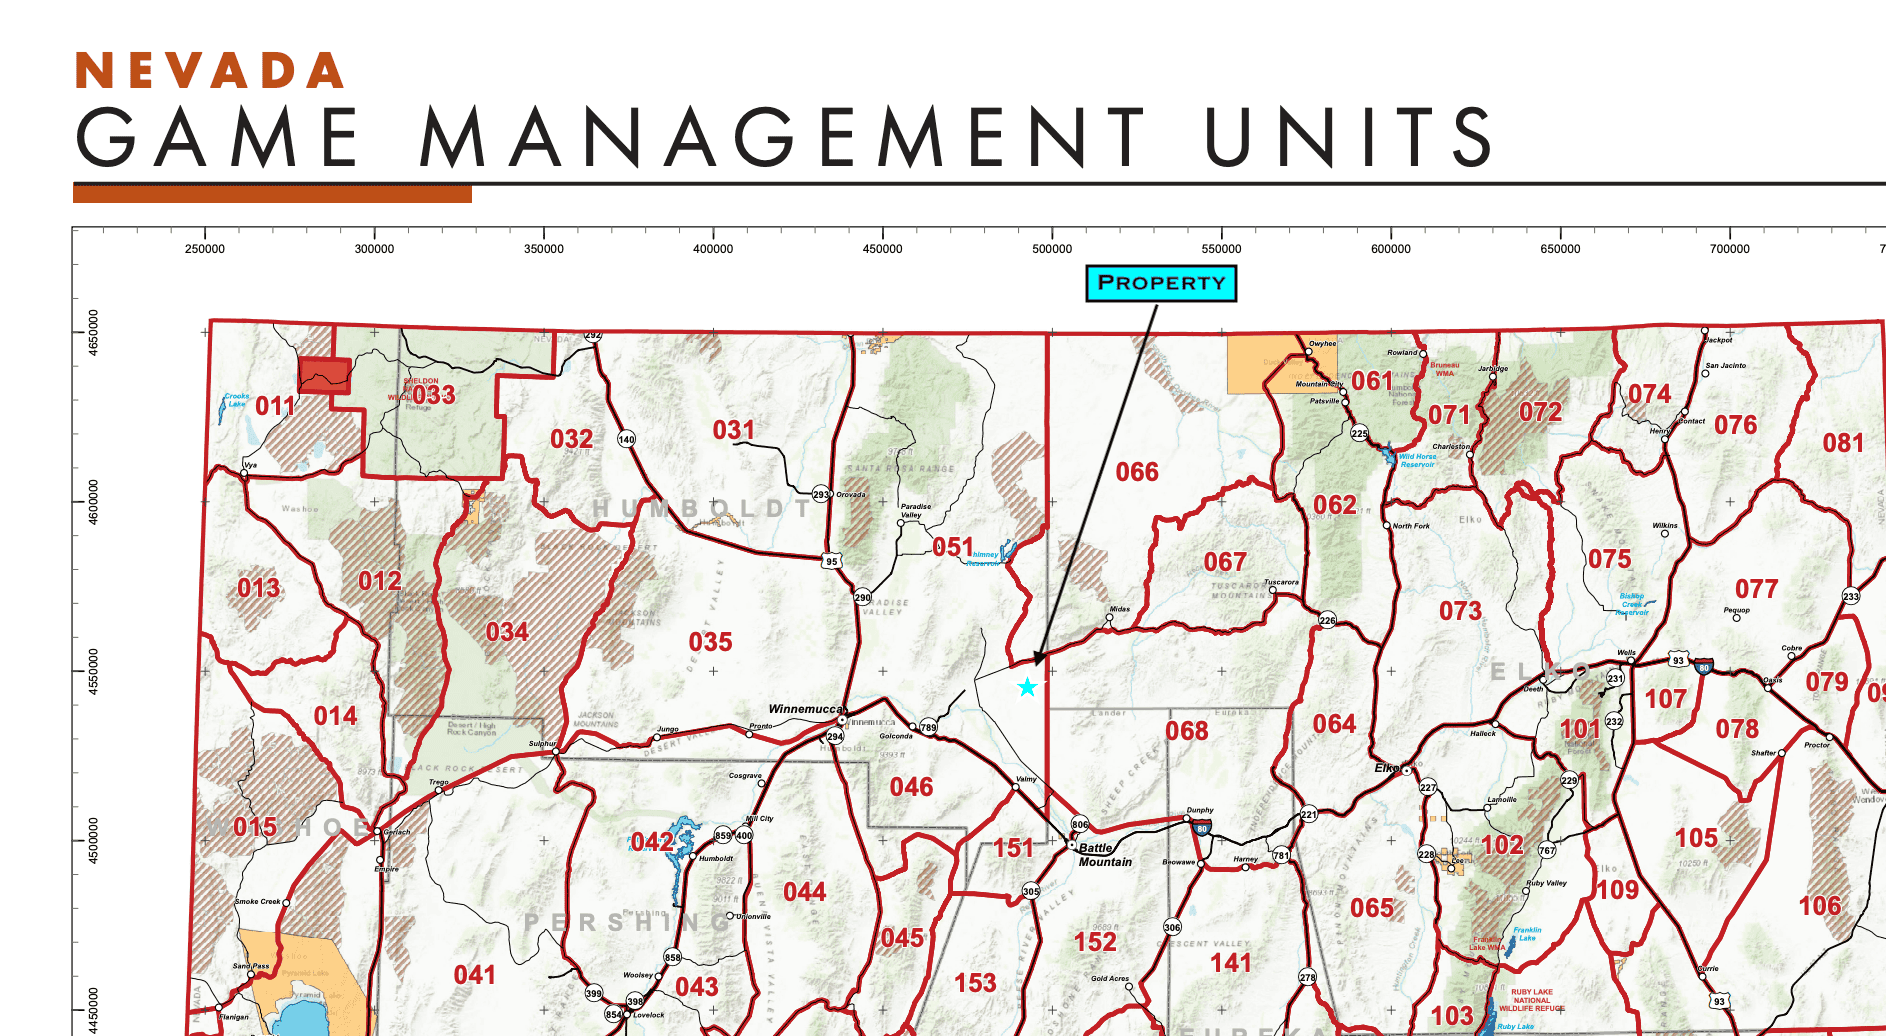Click unit label 032
Image resolution: width=1886 pixels, height=1036 pixels.
[x=571, y=439]
